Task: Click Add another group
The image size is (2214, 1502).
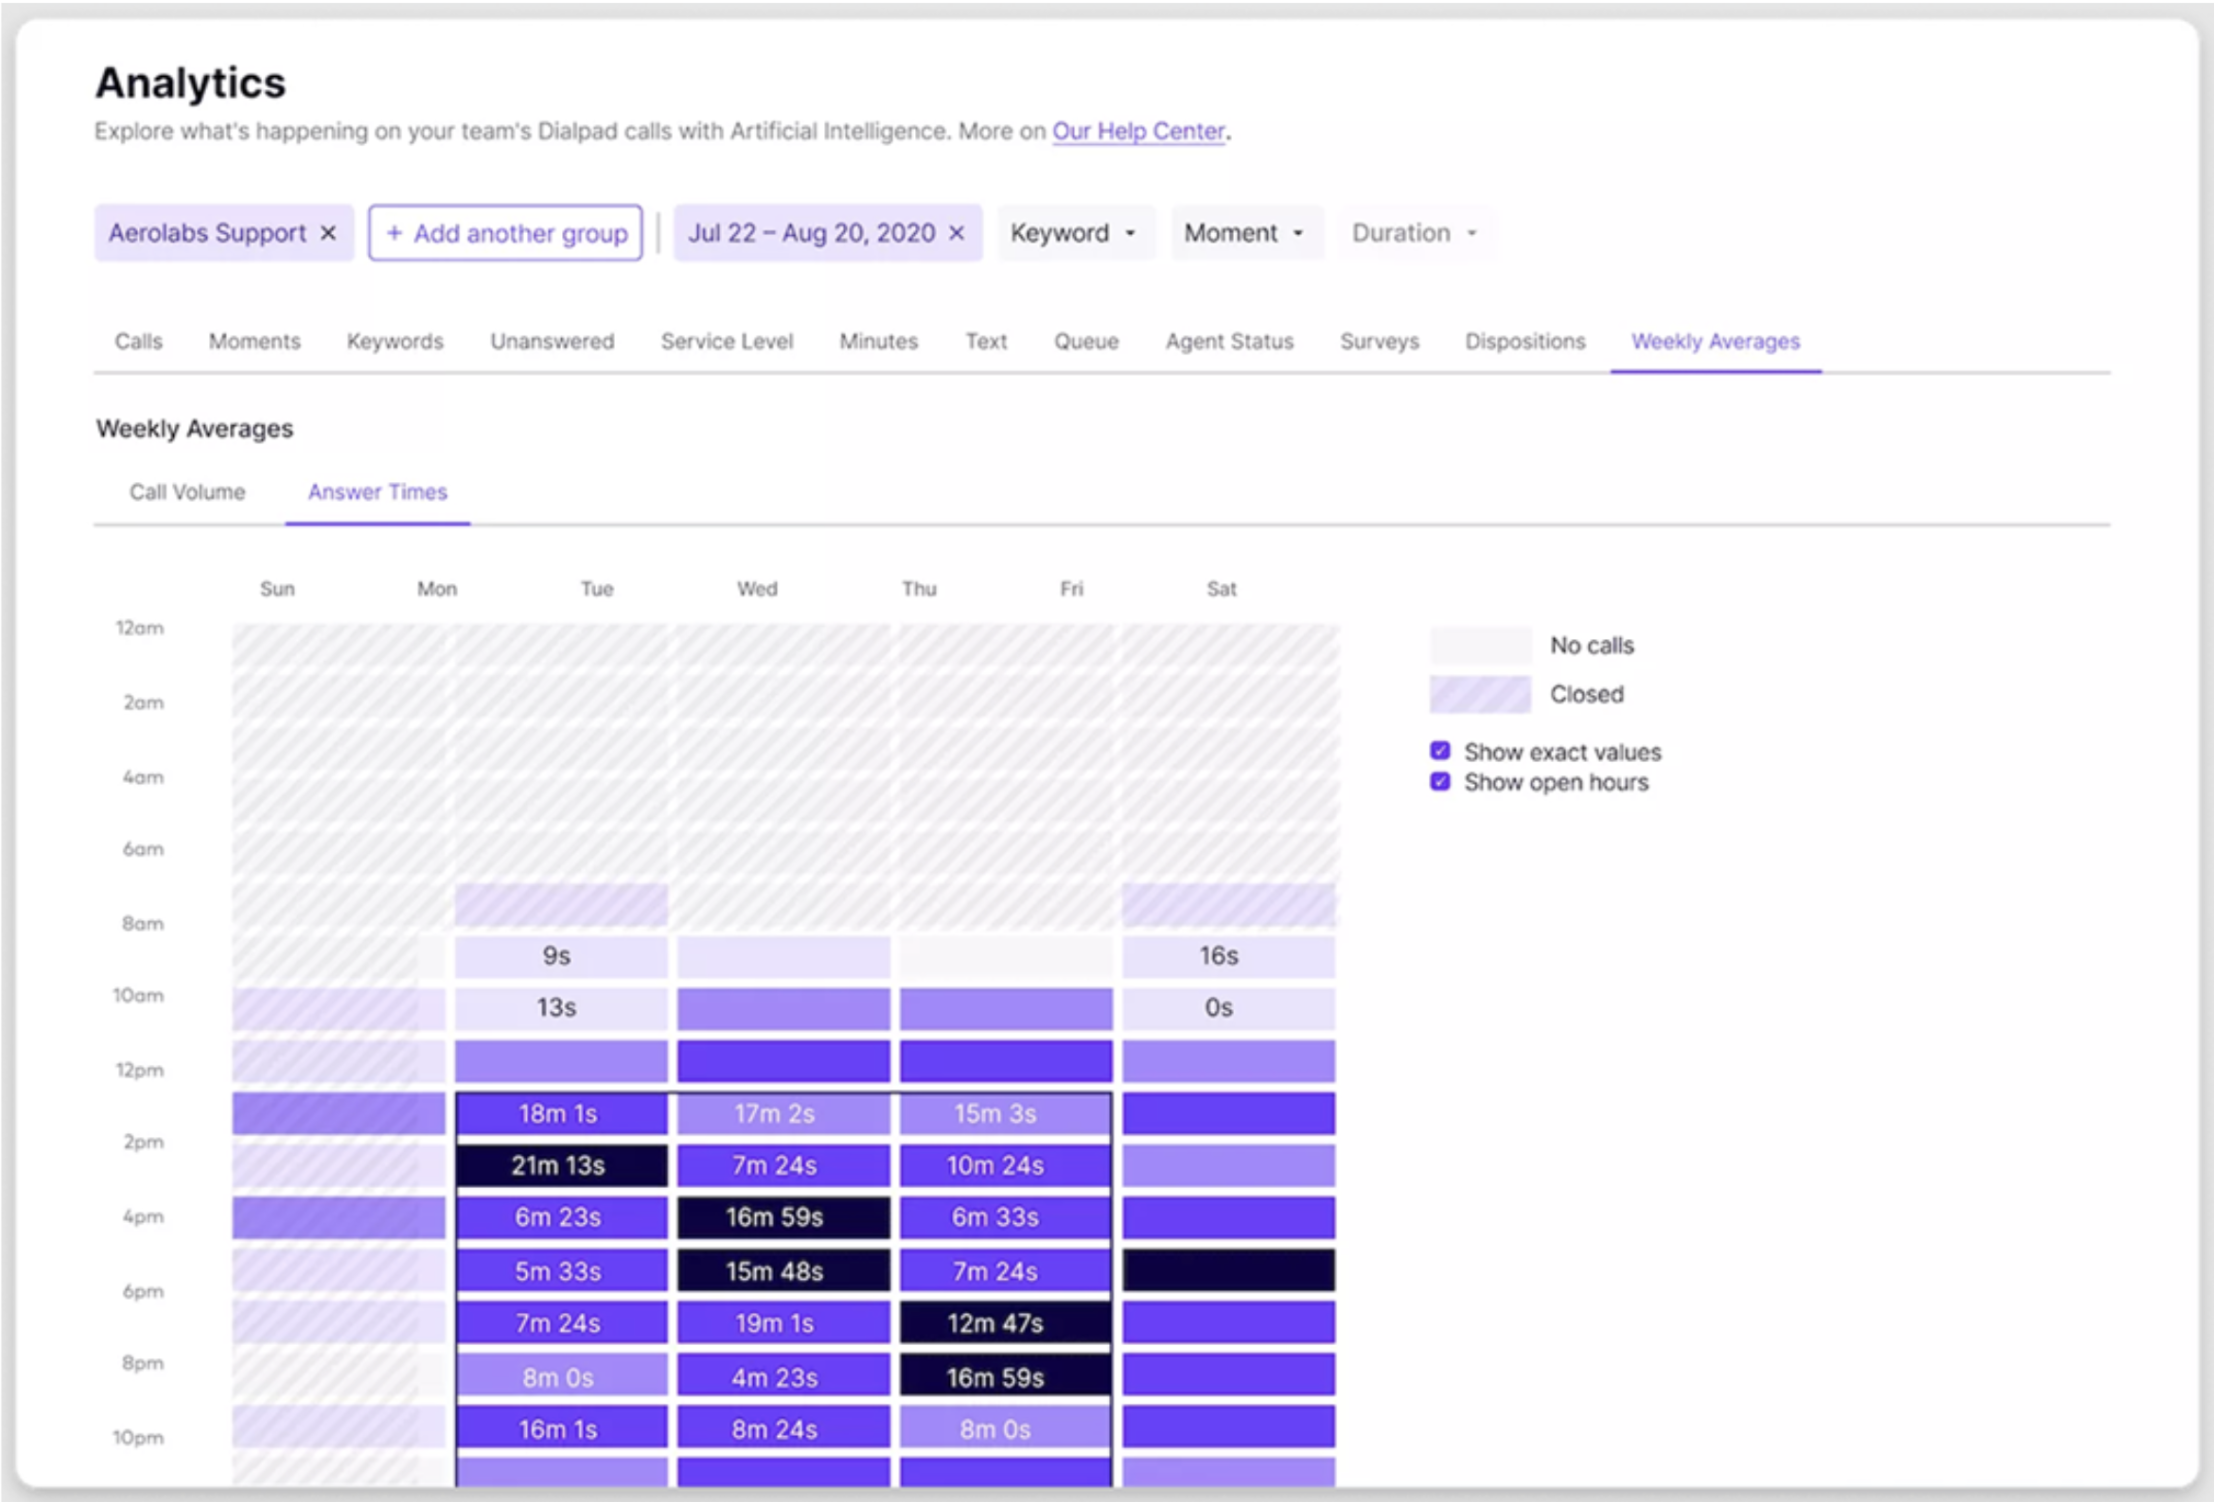Action: tap(505, 233)
